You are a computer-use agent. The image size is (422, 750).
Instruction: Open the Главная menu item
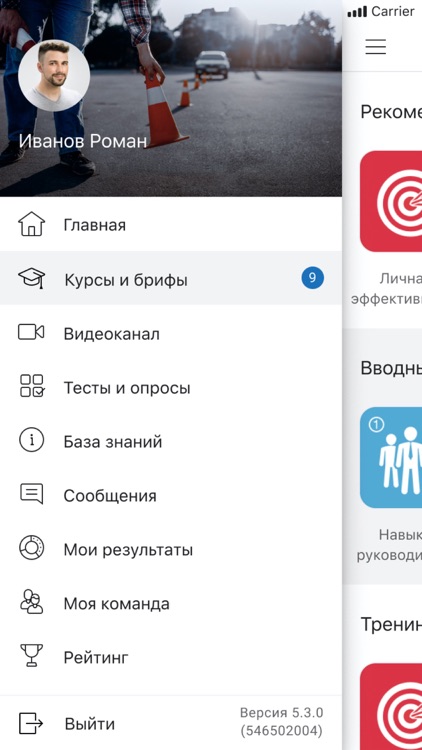tap(171, 224)
